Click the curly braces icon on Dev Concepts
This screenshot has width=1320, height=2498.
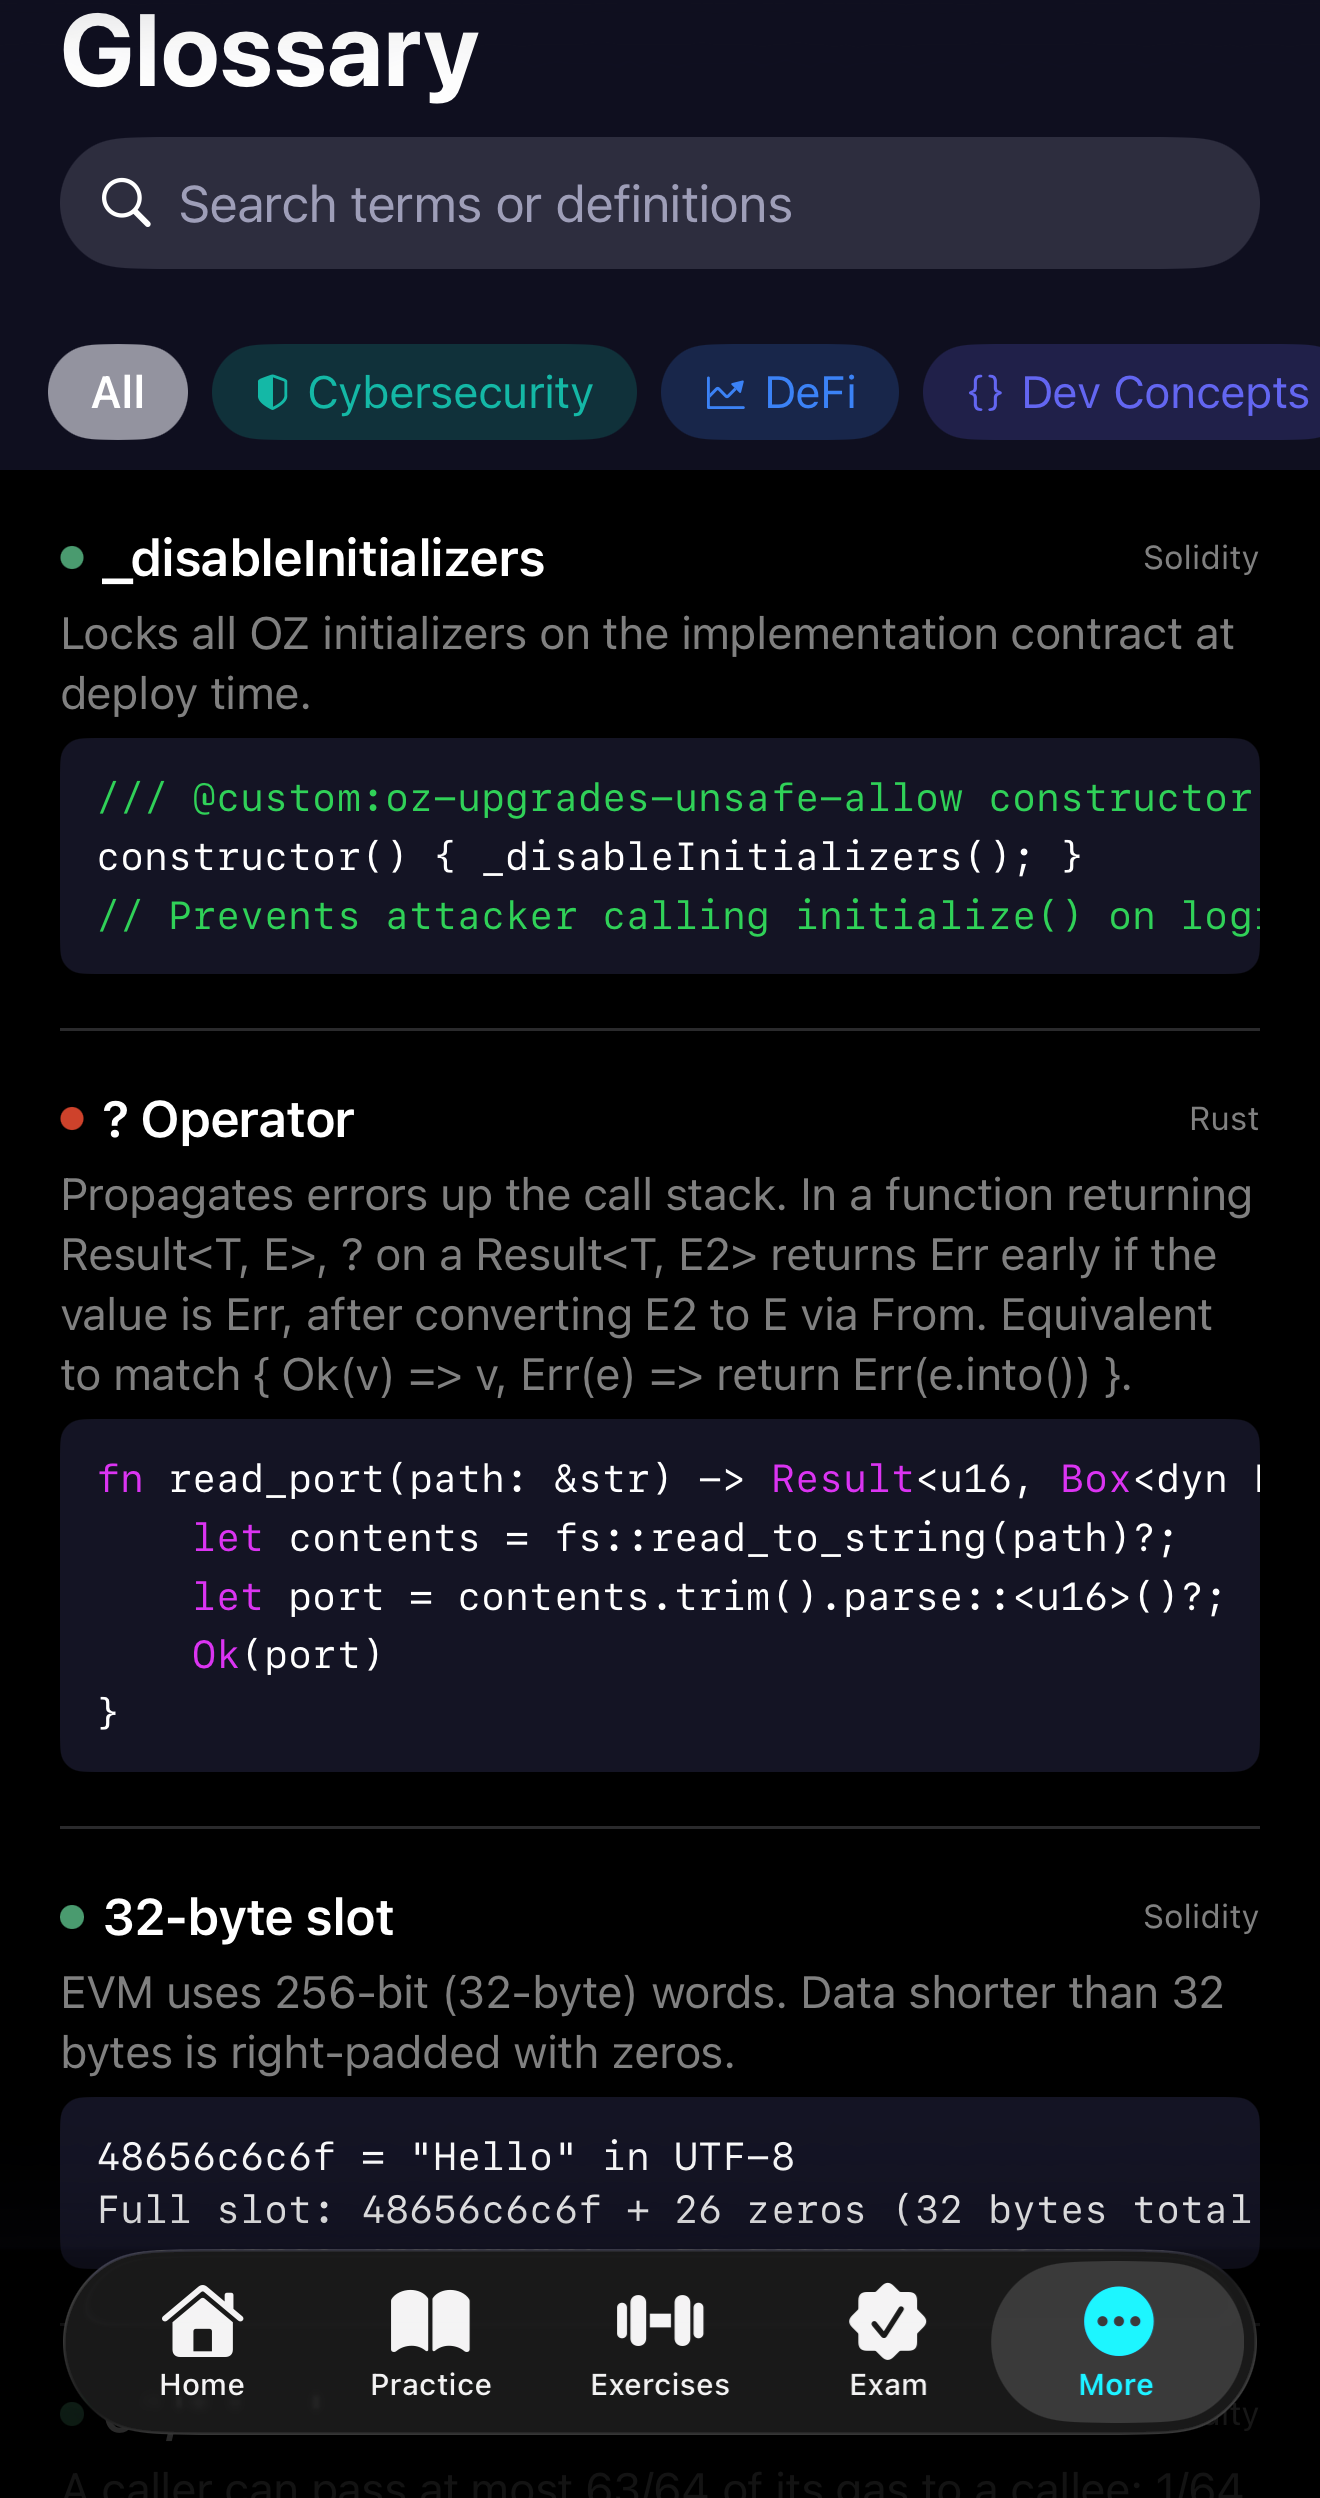[x=986, y=392]
